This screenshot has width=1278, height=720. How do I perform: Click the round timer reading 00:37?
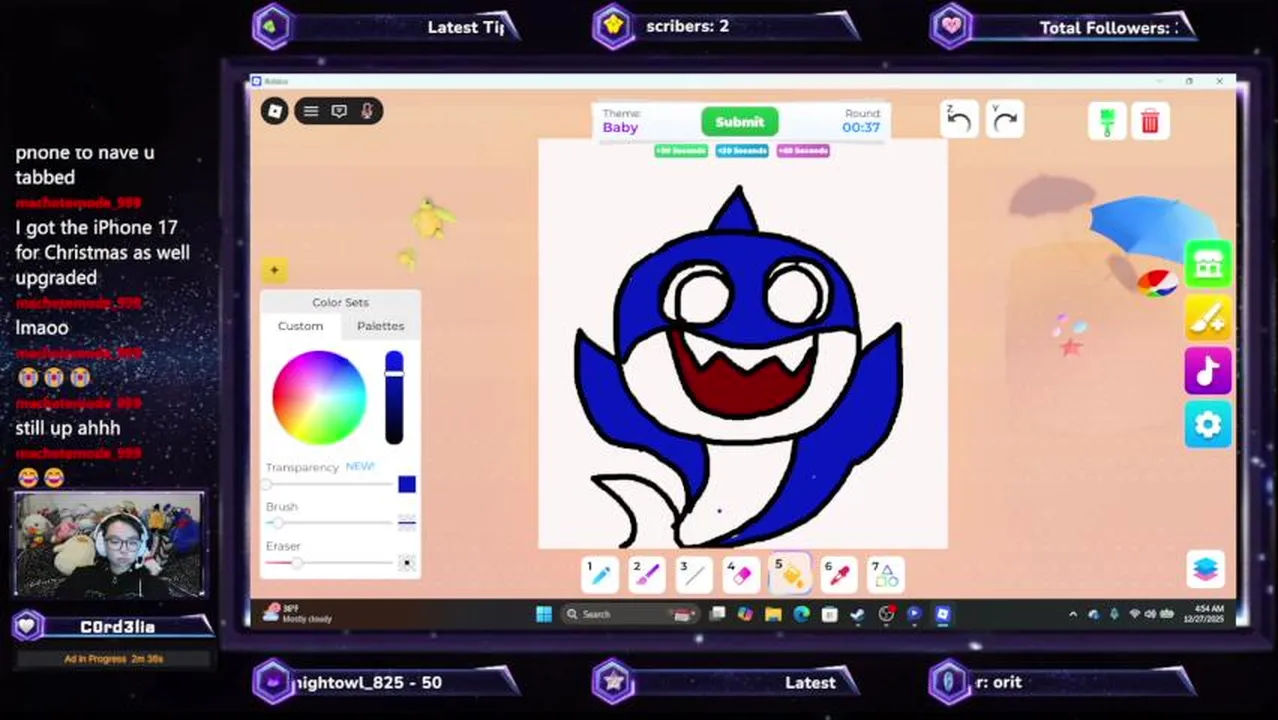pos(861,127)
